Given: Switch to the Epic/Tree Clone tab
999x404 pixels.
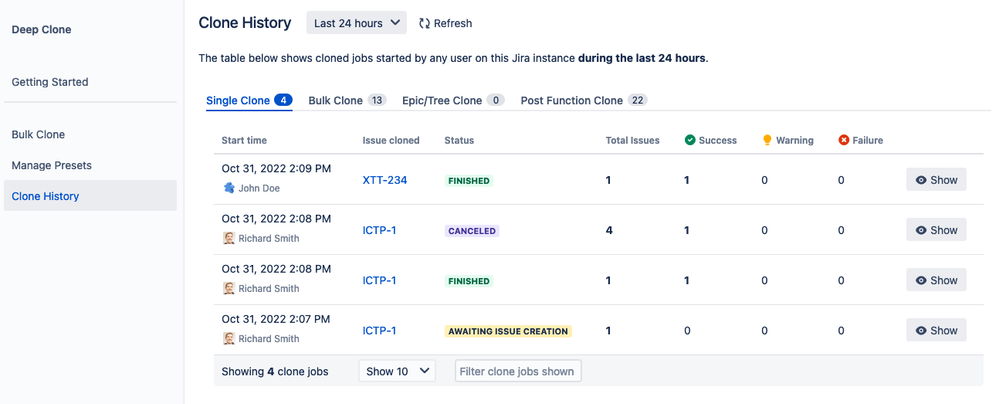Looking at the screenshot, I should (453, 101).
